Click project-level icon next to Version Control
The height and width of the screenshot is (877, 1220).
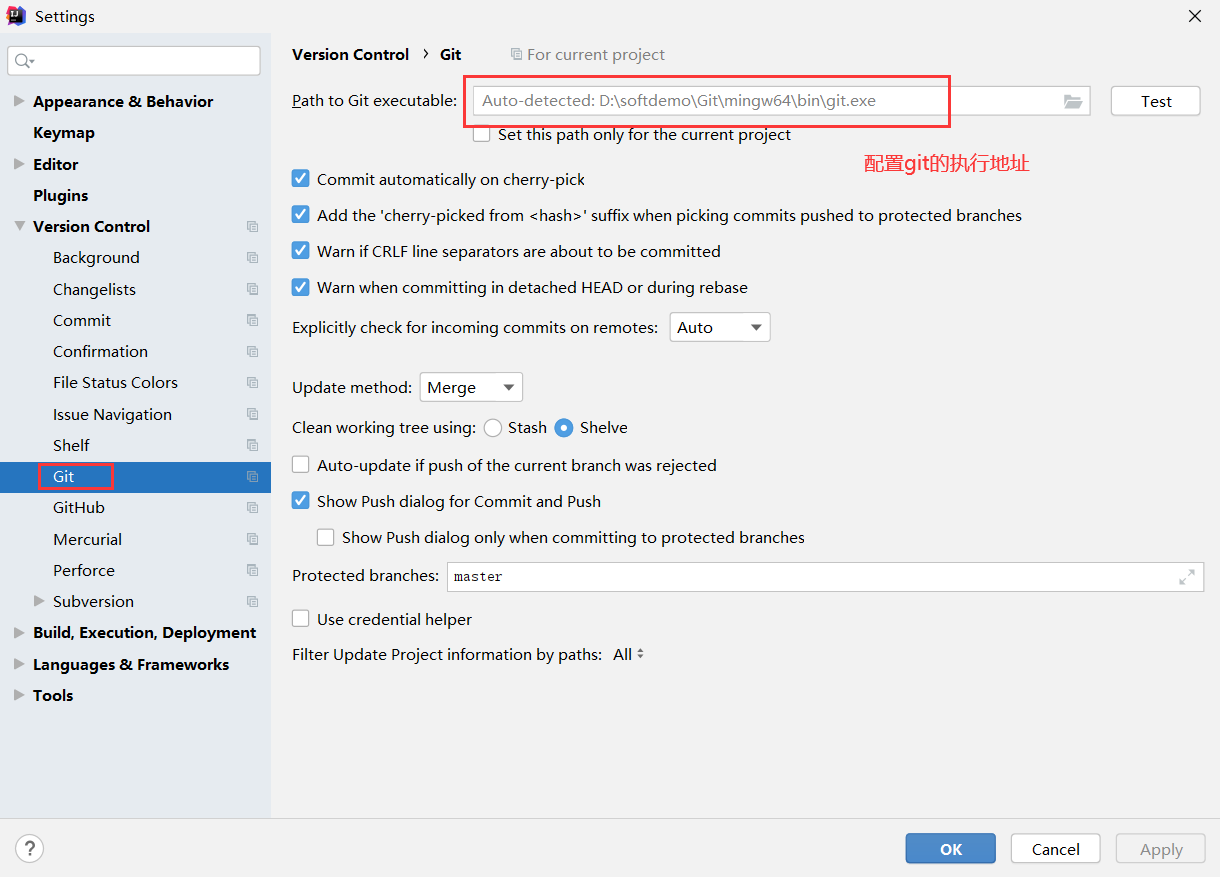[x=252, y=227]
